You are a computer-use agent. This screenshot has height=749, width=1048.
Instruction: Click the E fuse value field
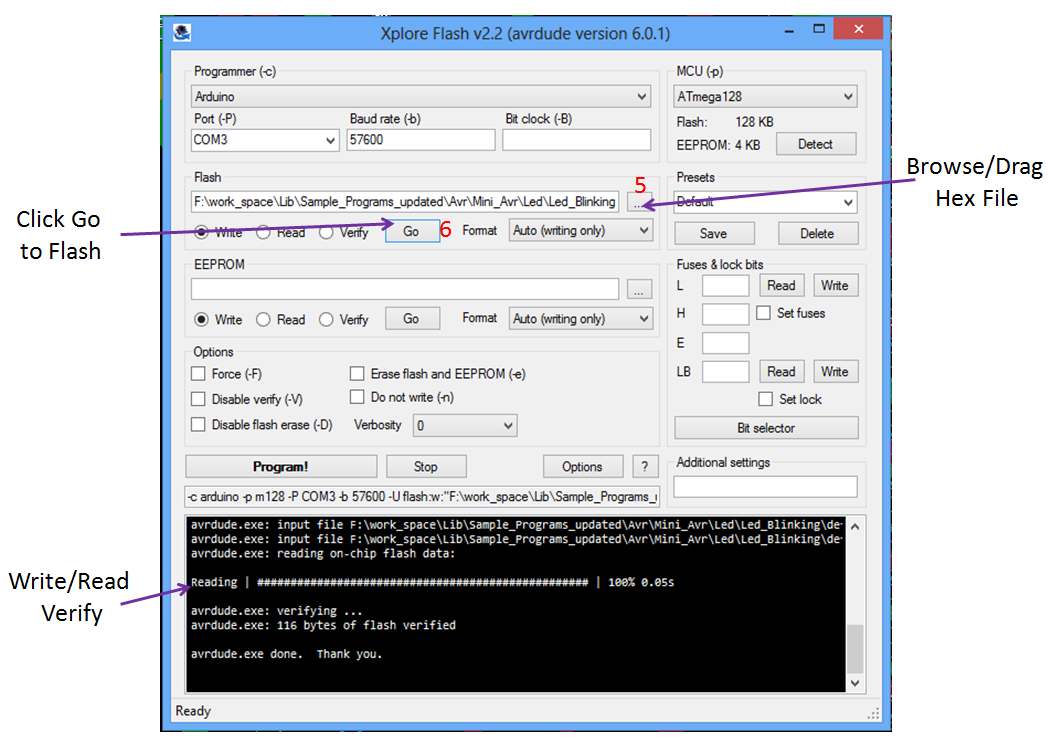(726, 343)
